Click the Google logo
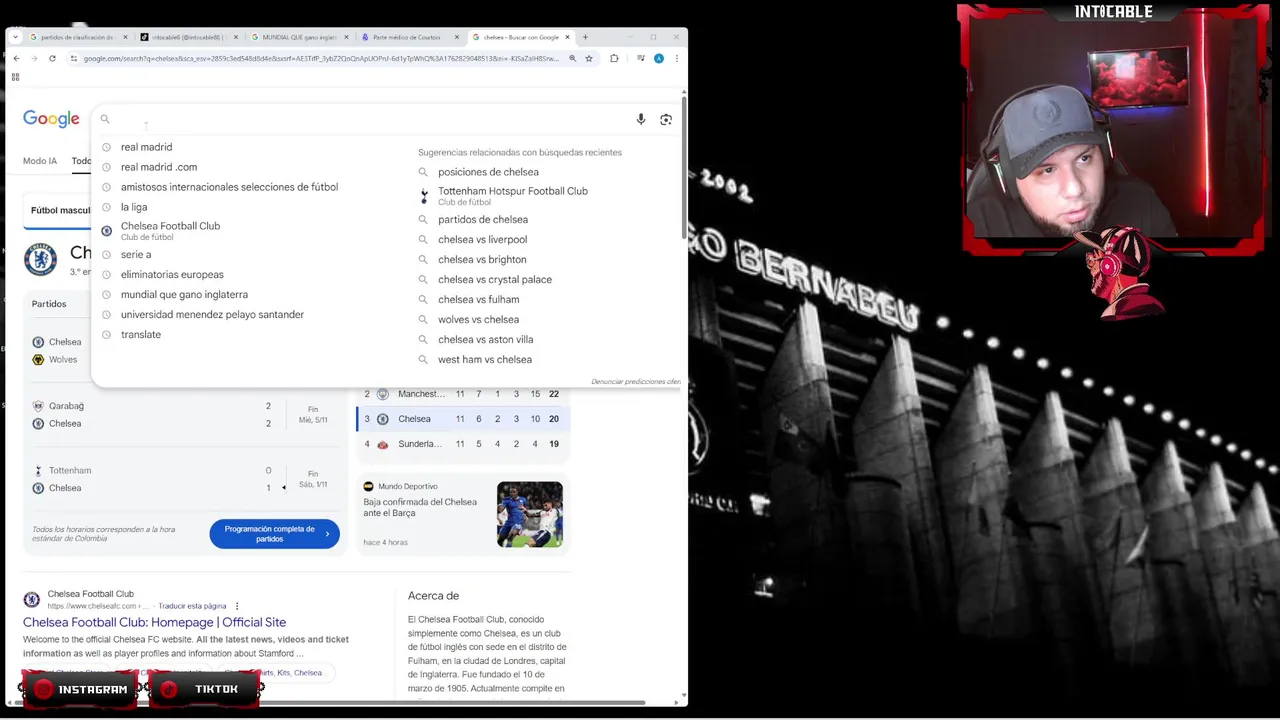The width and height of the screenshot is (1280, 720). pyautogui.click(x=51, y=119)
